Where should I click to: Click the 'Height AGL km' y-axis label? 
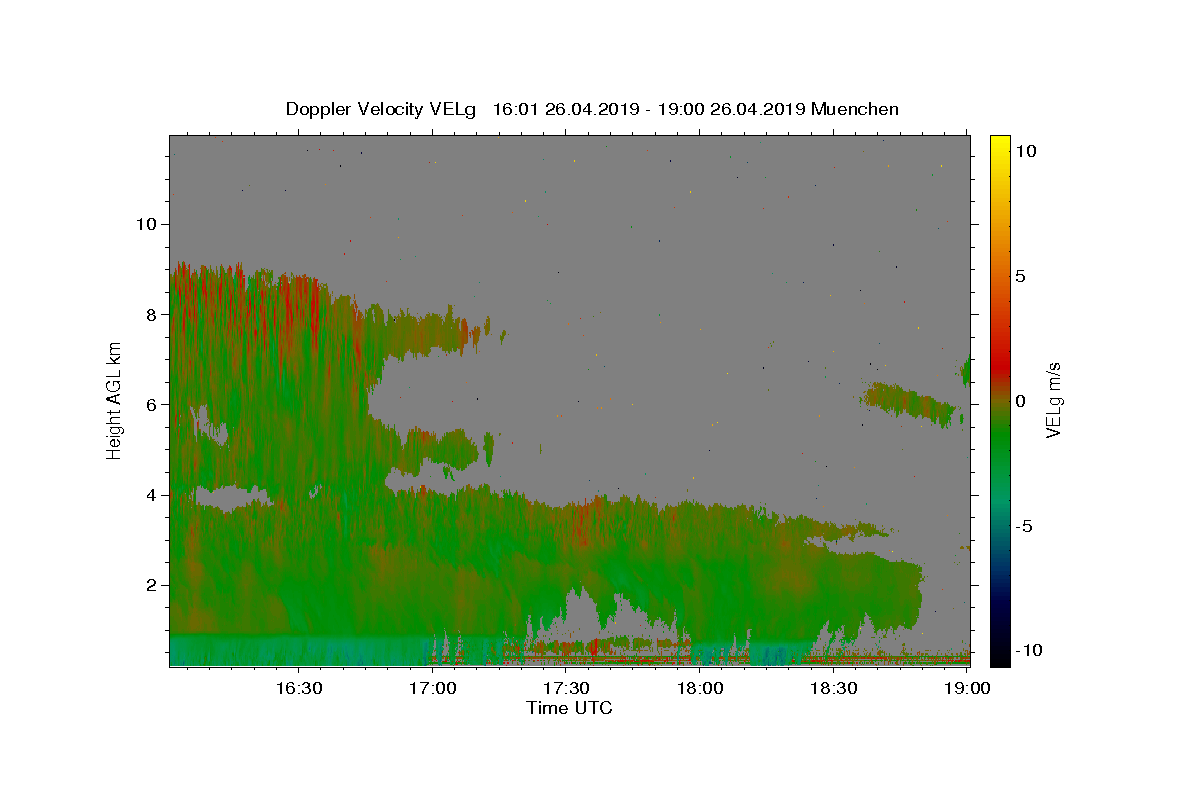115,401
